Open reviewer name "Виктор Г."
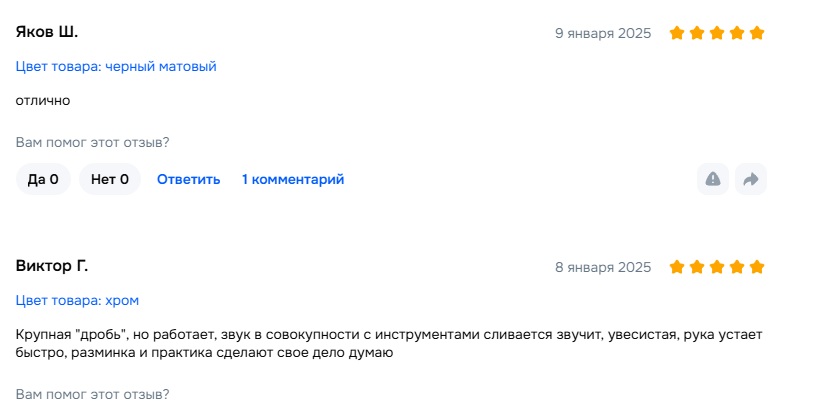 click(x=52, y=266)
